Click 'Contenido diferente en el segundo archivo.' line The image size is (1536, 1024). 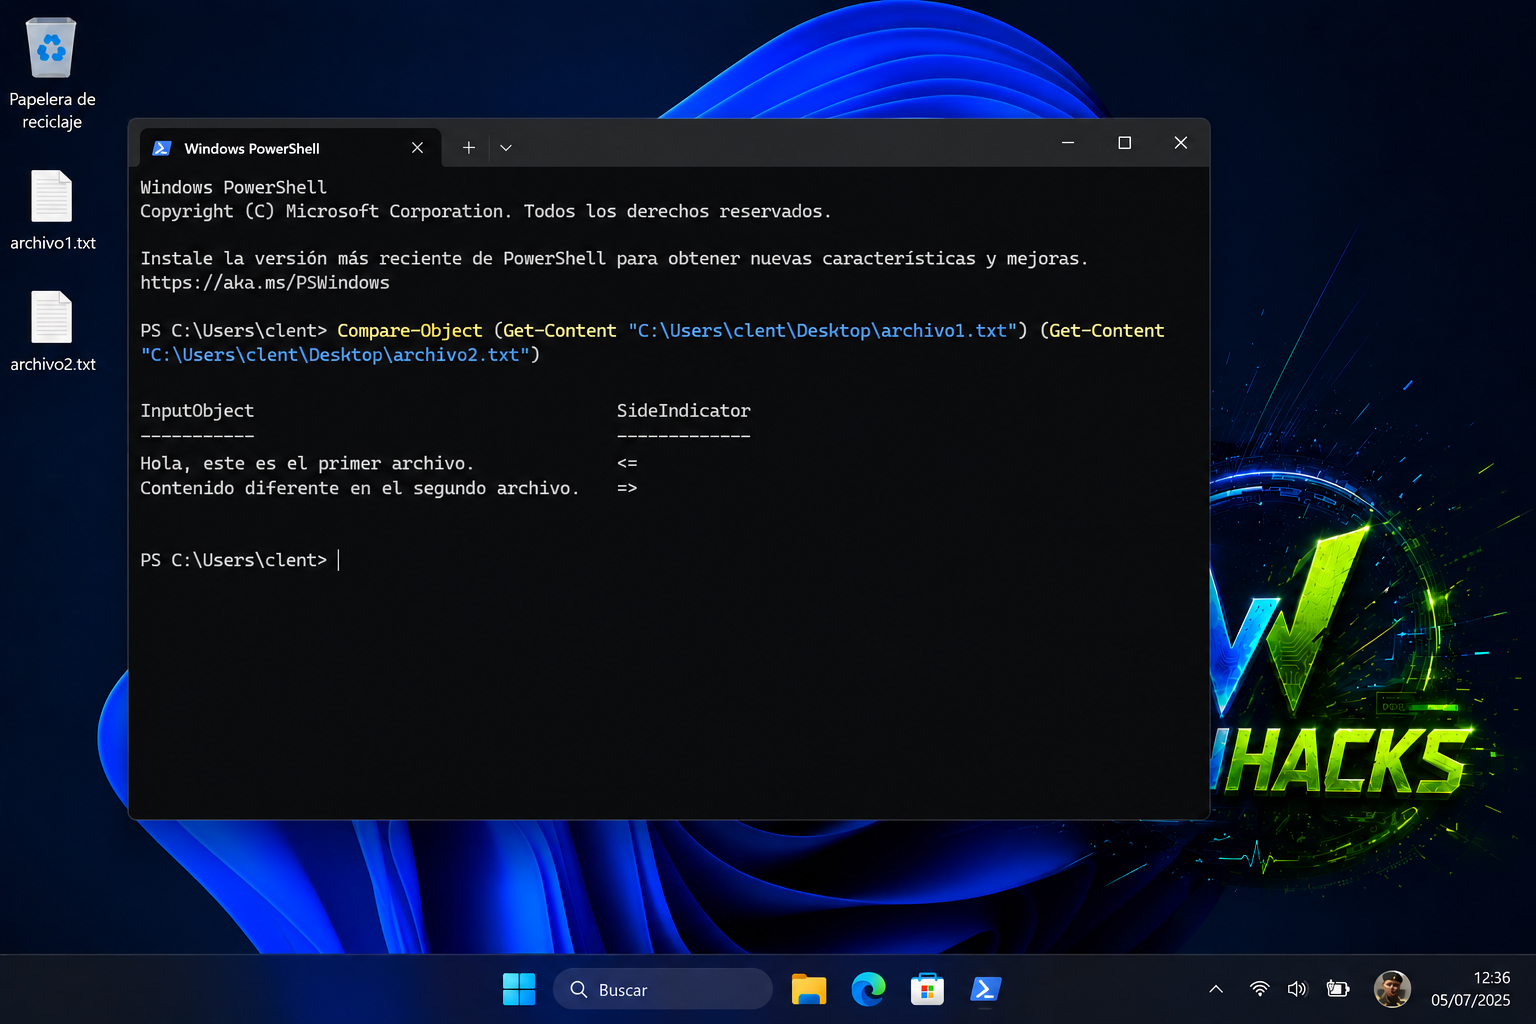[x=360, y=488]
